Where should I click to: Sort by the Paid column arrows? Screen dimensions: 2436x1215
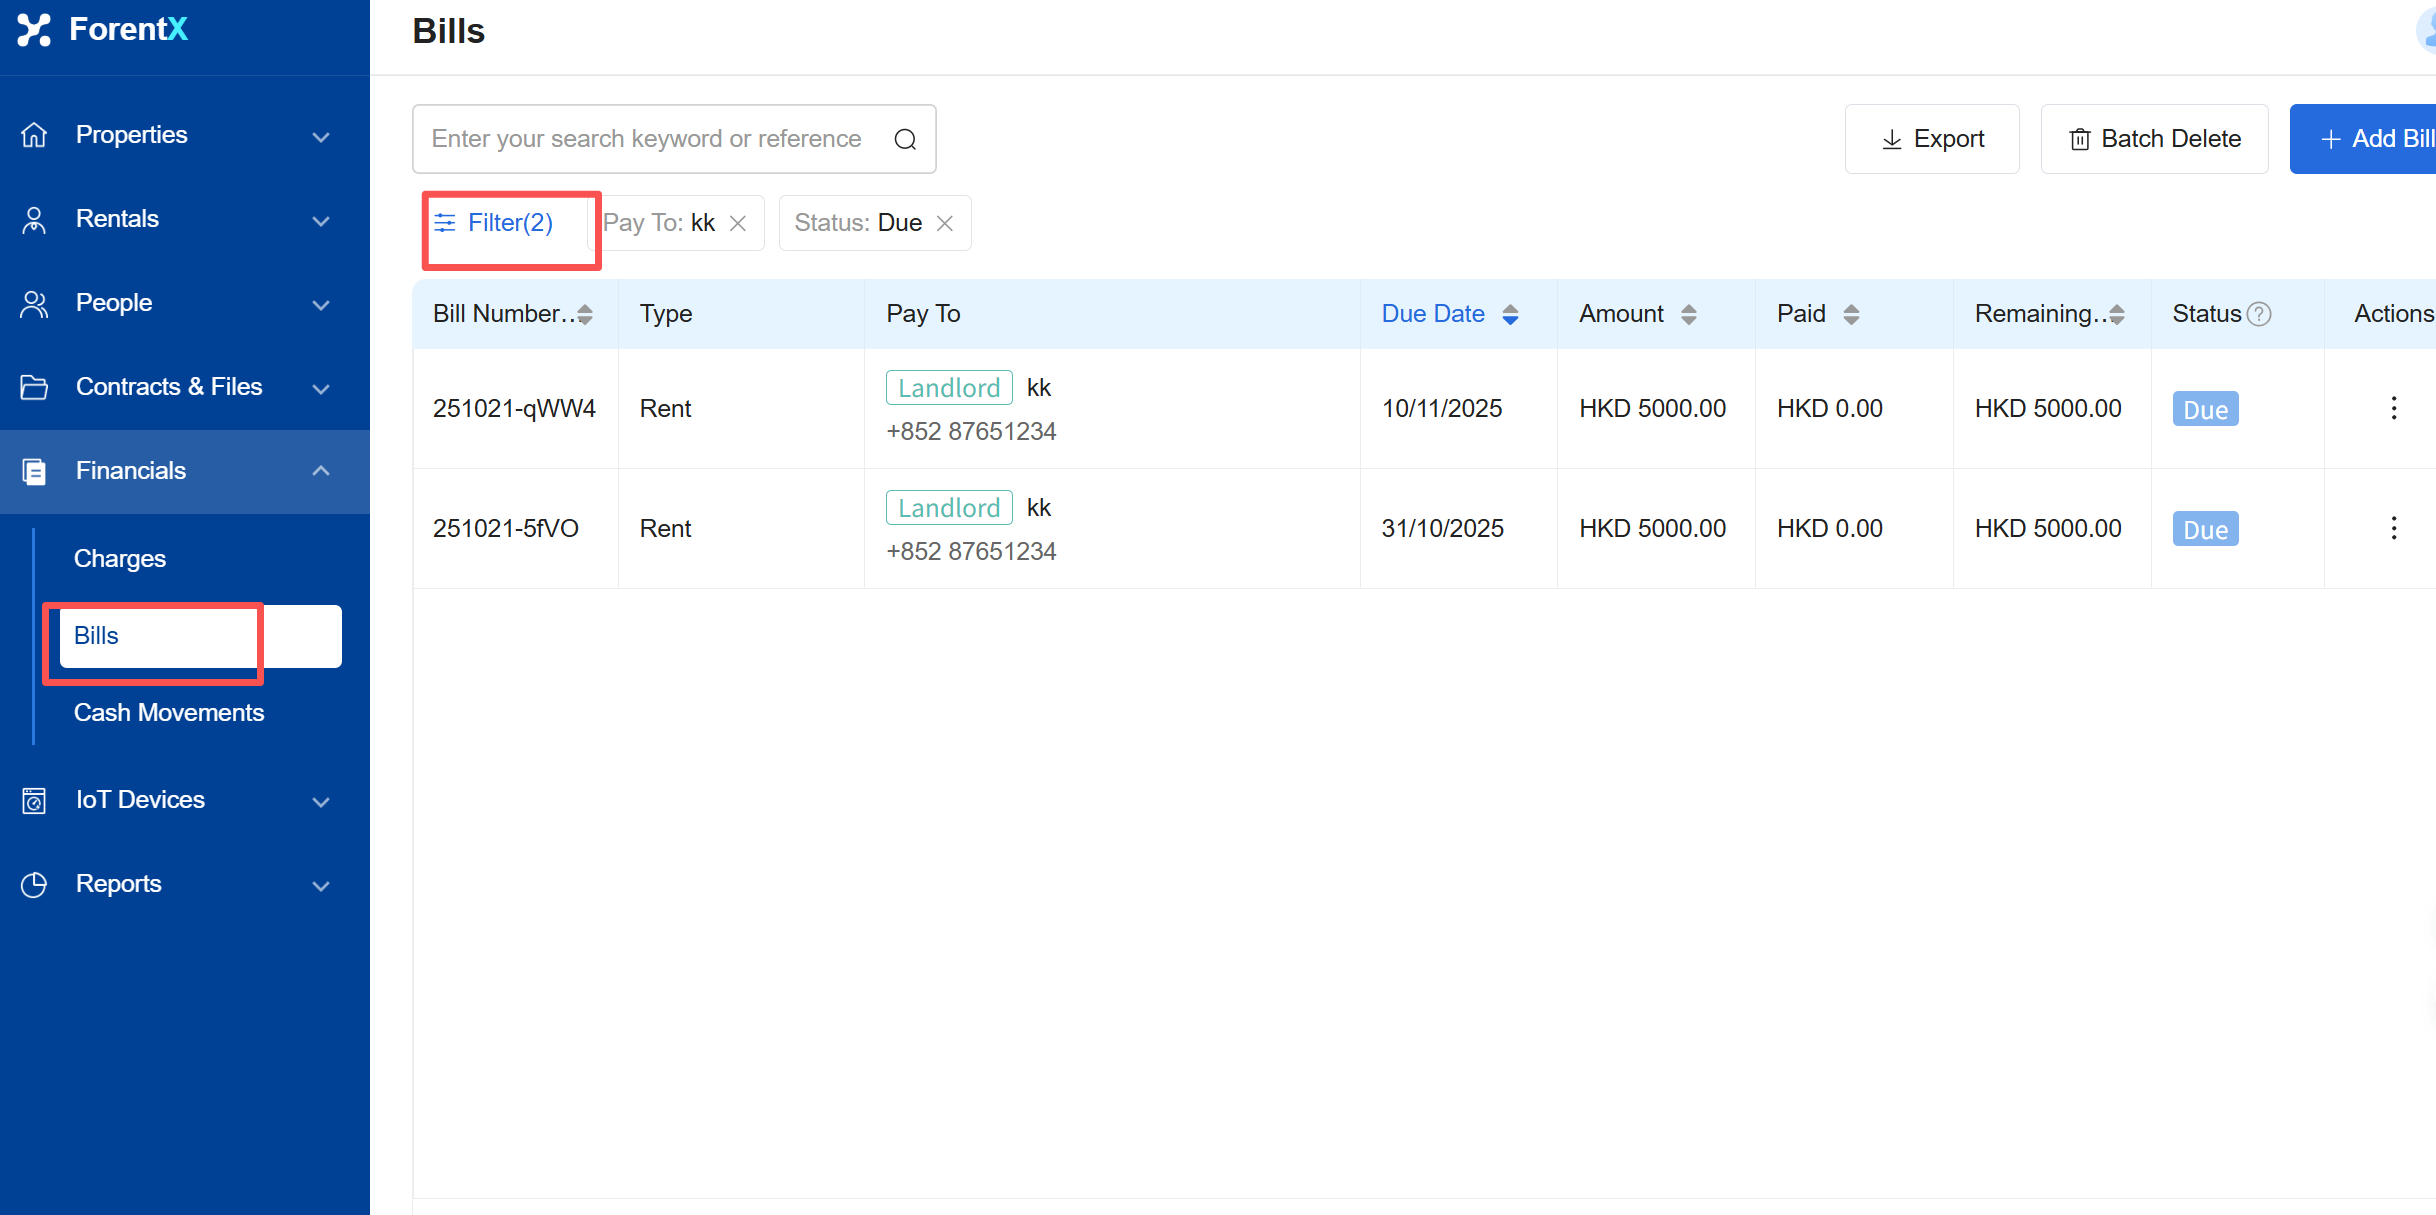pos(1851,314)
